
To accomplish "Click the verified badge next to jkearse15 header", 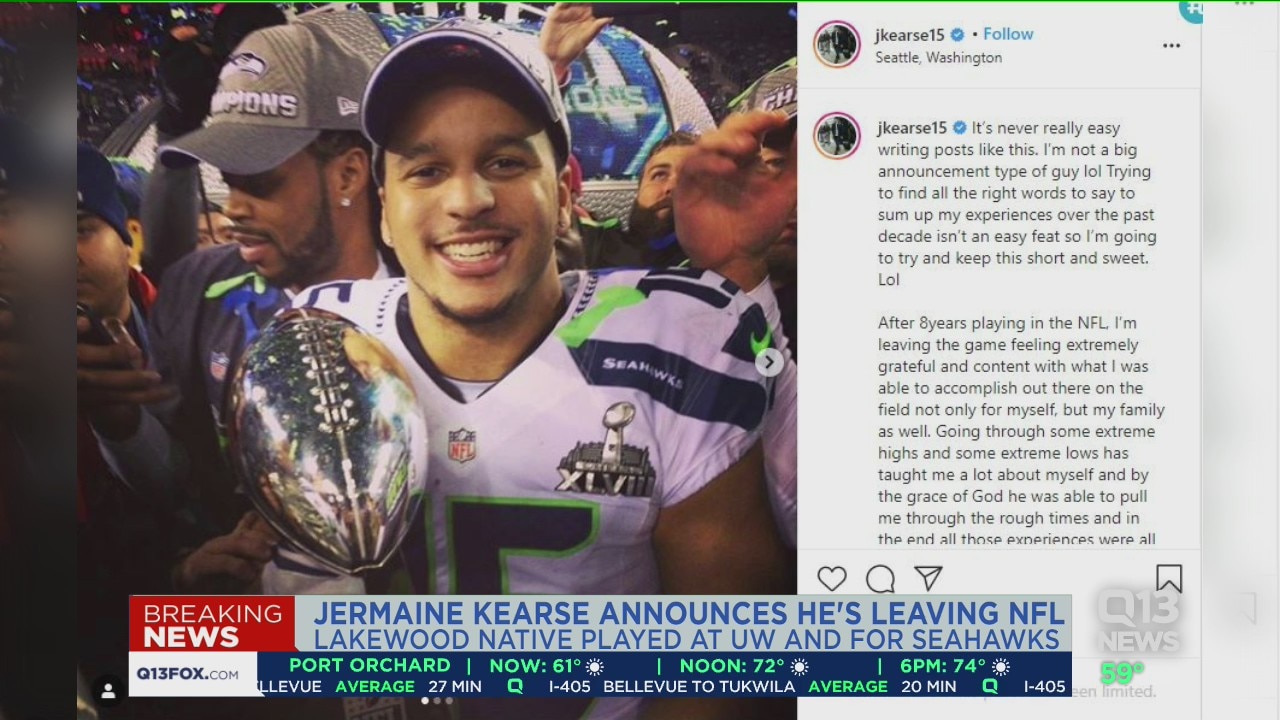I will click(959, 35).
